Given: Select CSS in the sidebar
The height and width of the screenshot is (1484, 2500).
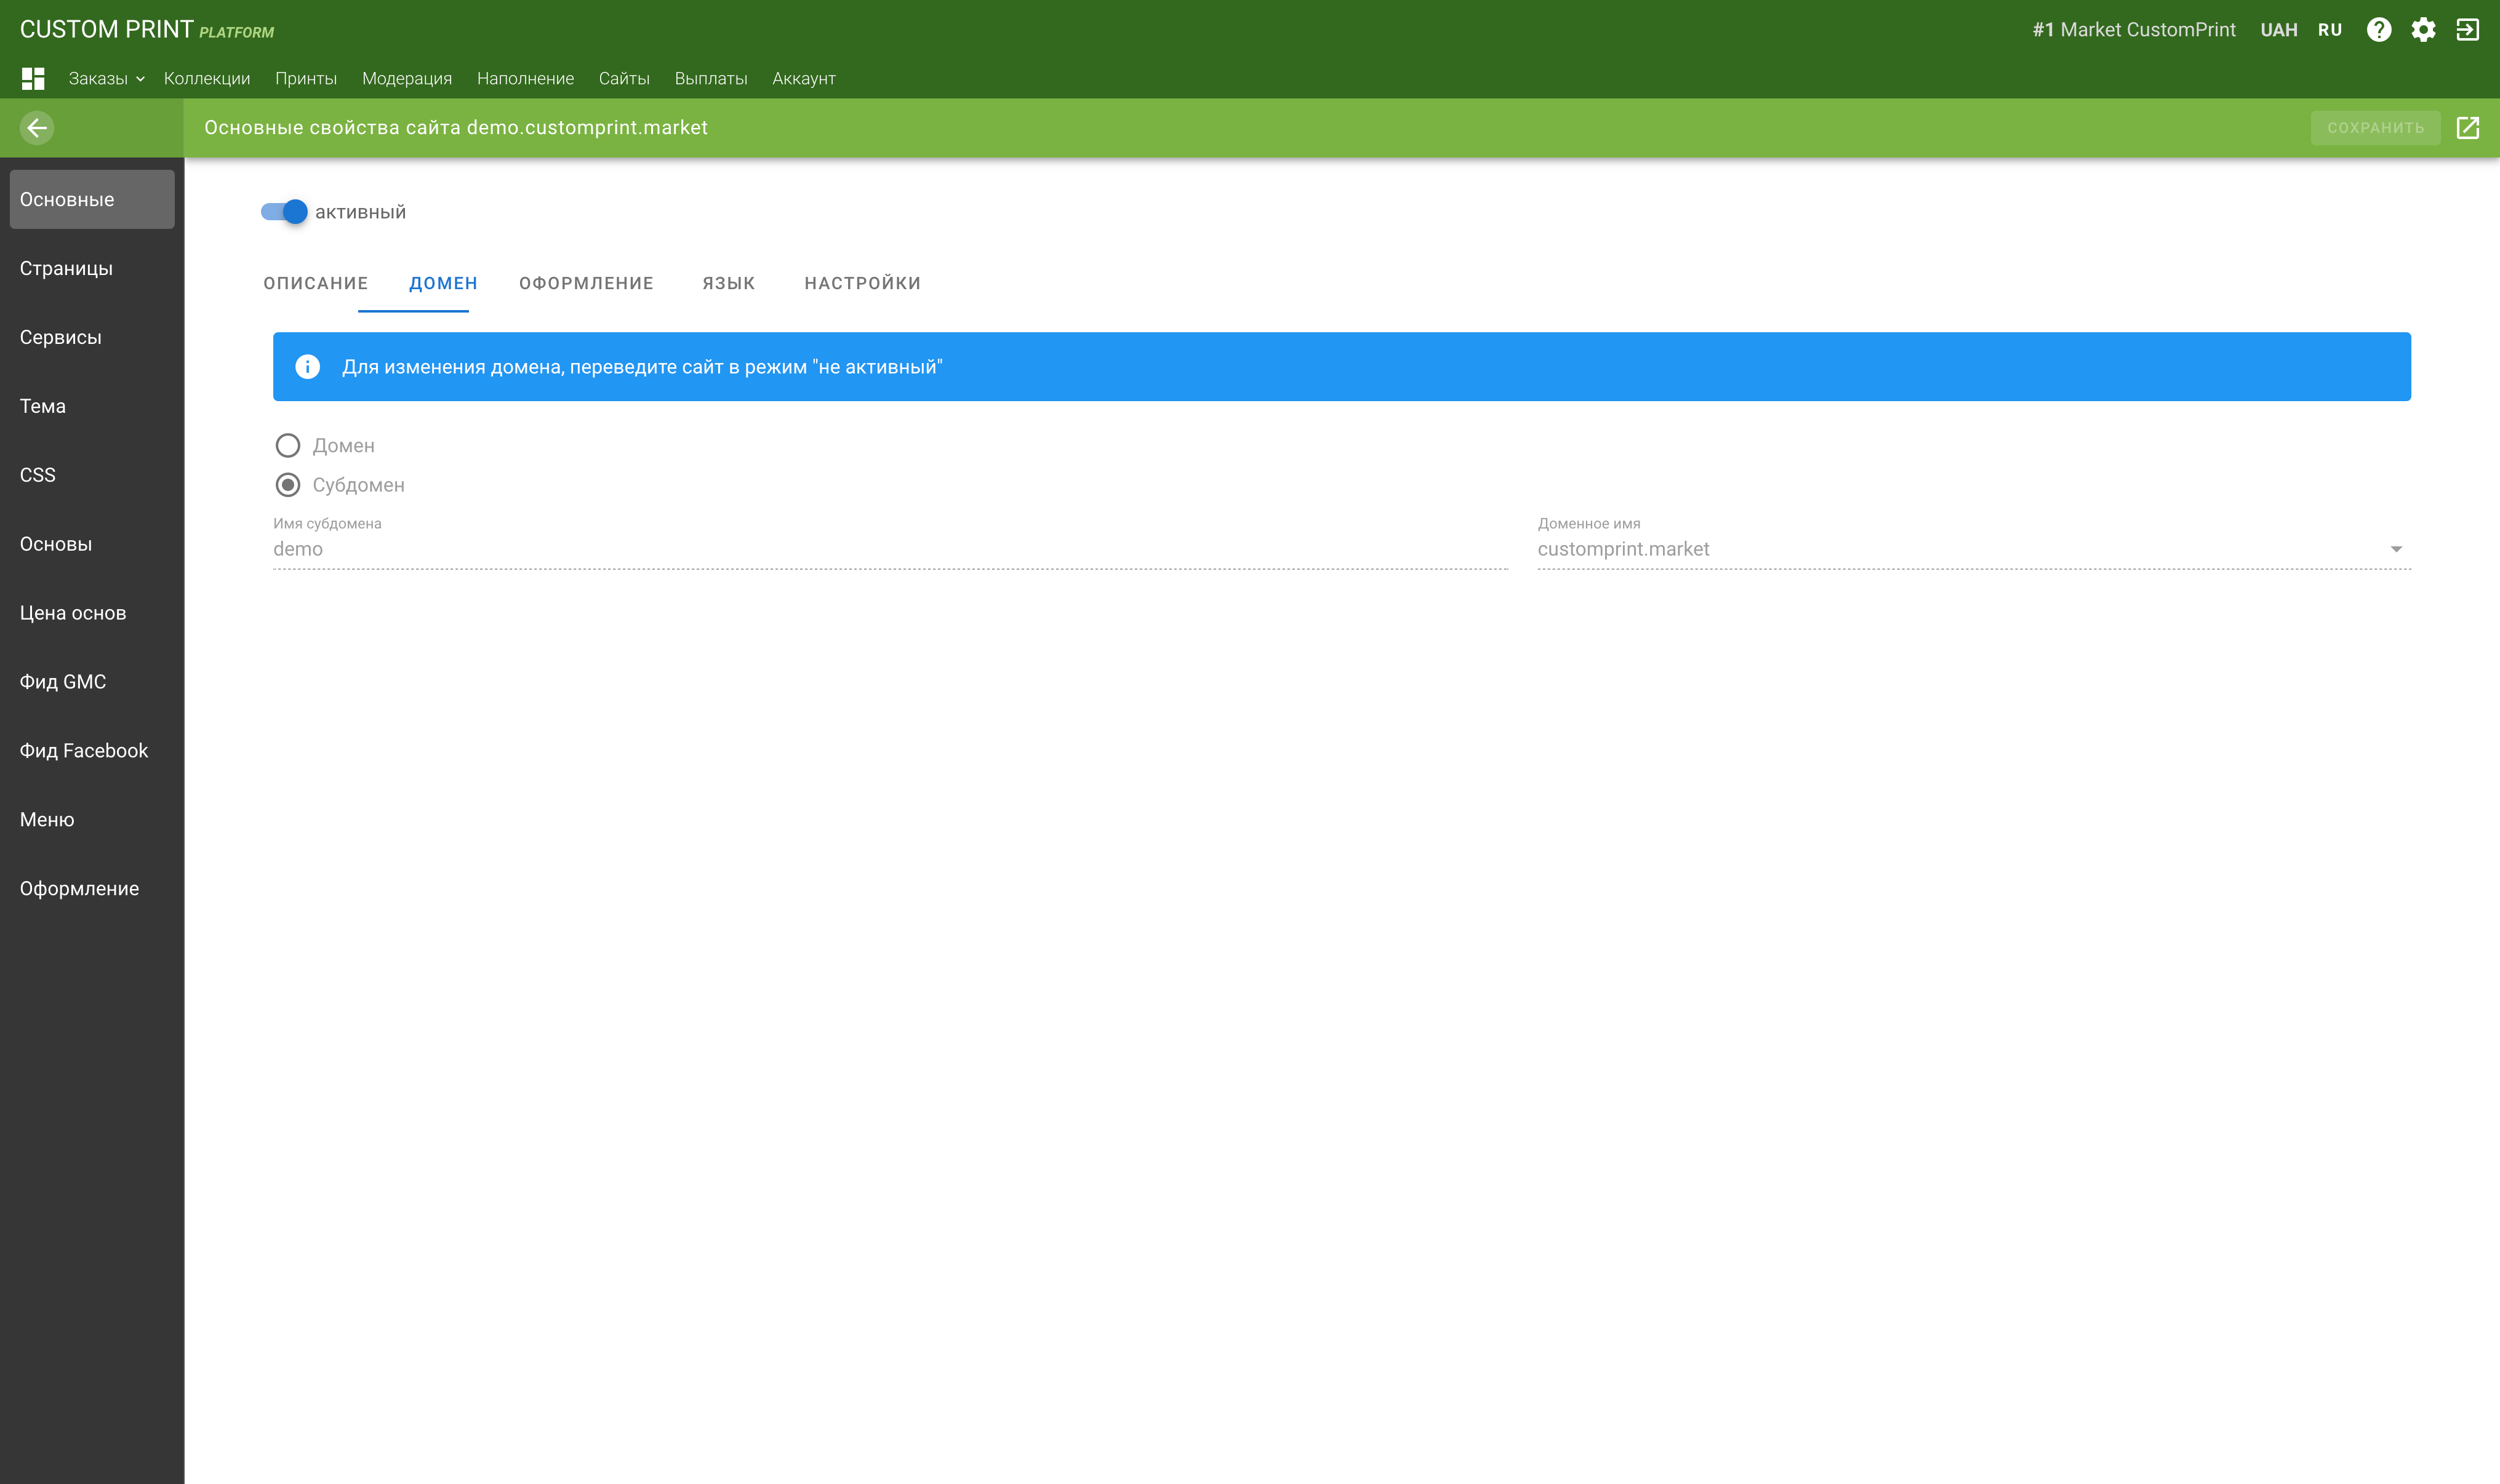Looking at the screenshot, I should [x=92, y=475].
